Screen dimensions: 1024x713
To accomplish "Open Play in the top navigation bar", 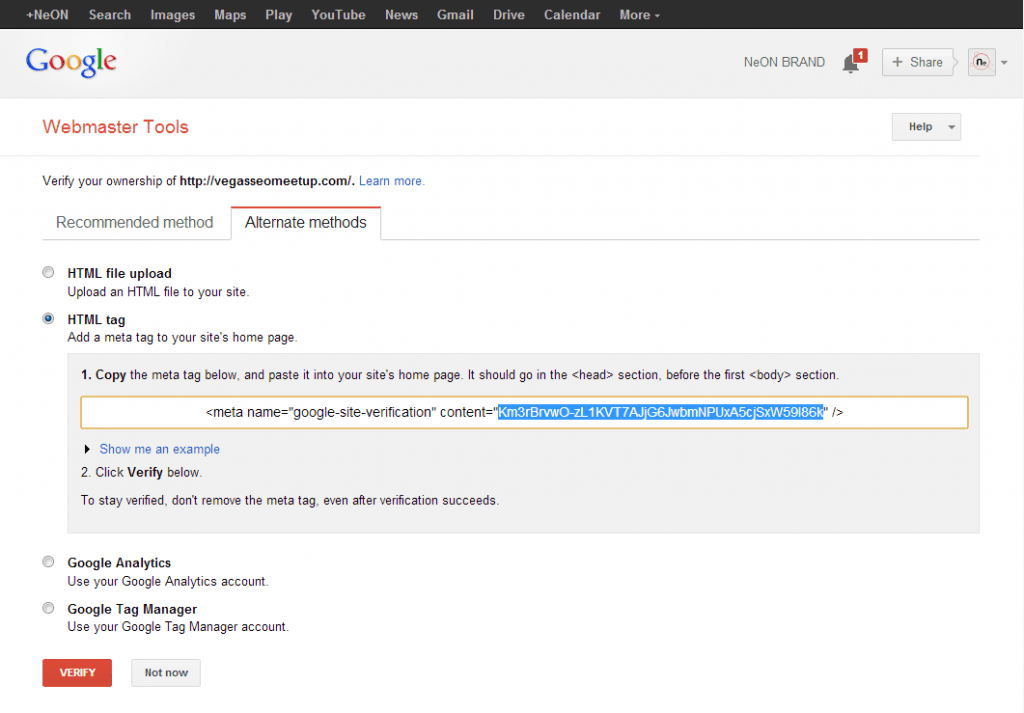I will point(278,14).
